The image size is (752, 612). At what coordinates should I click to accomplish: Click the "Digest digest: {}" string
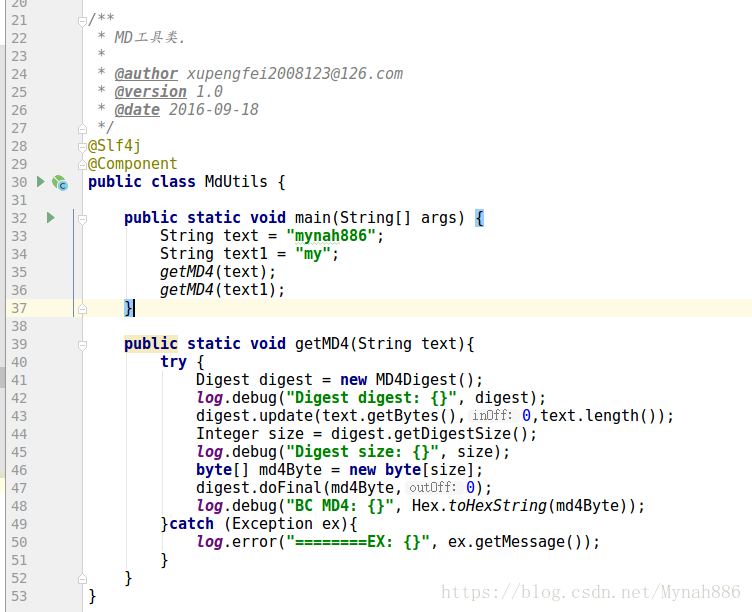coord(371,398)
